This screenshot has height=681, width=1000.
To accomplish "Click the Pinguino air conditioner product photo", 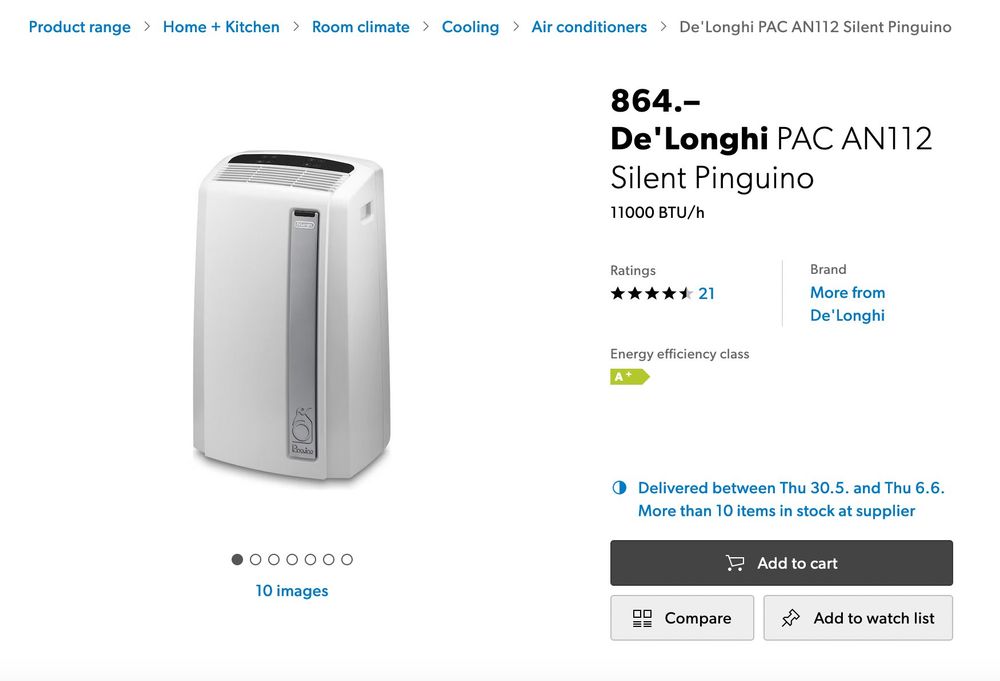I will [290, 310].
